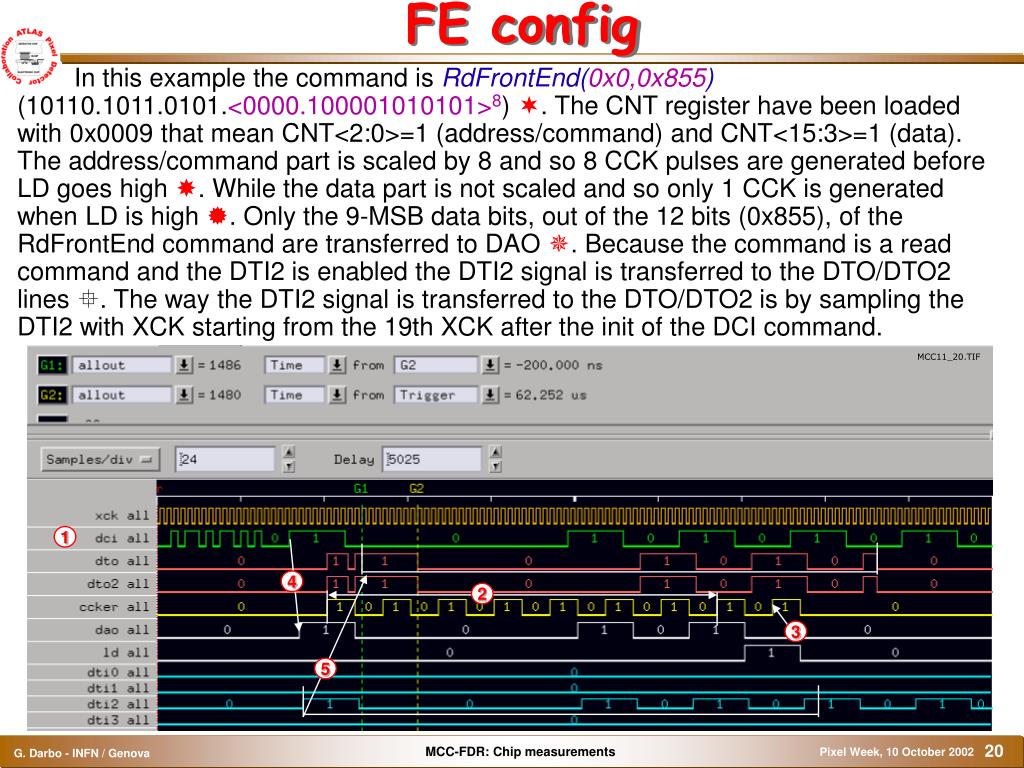Image resolution: width=1024 pixels, height=768 pixels.
Task: Click the Time field in the G2 row
Action: 294,395
